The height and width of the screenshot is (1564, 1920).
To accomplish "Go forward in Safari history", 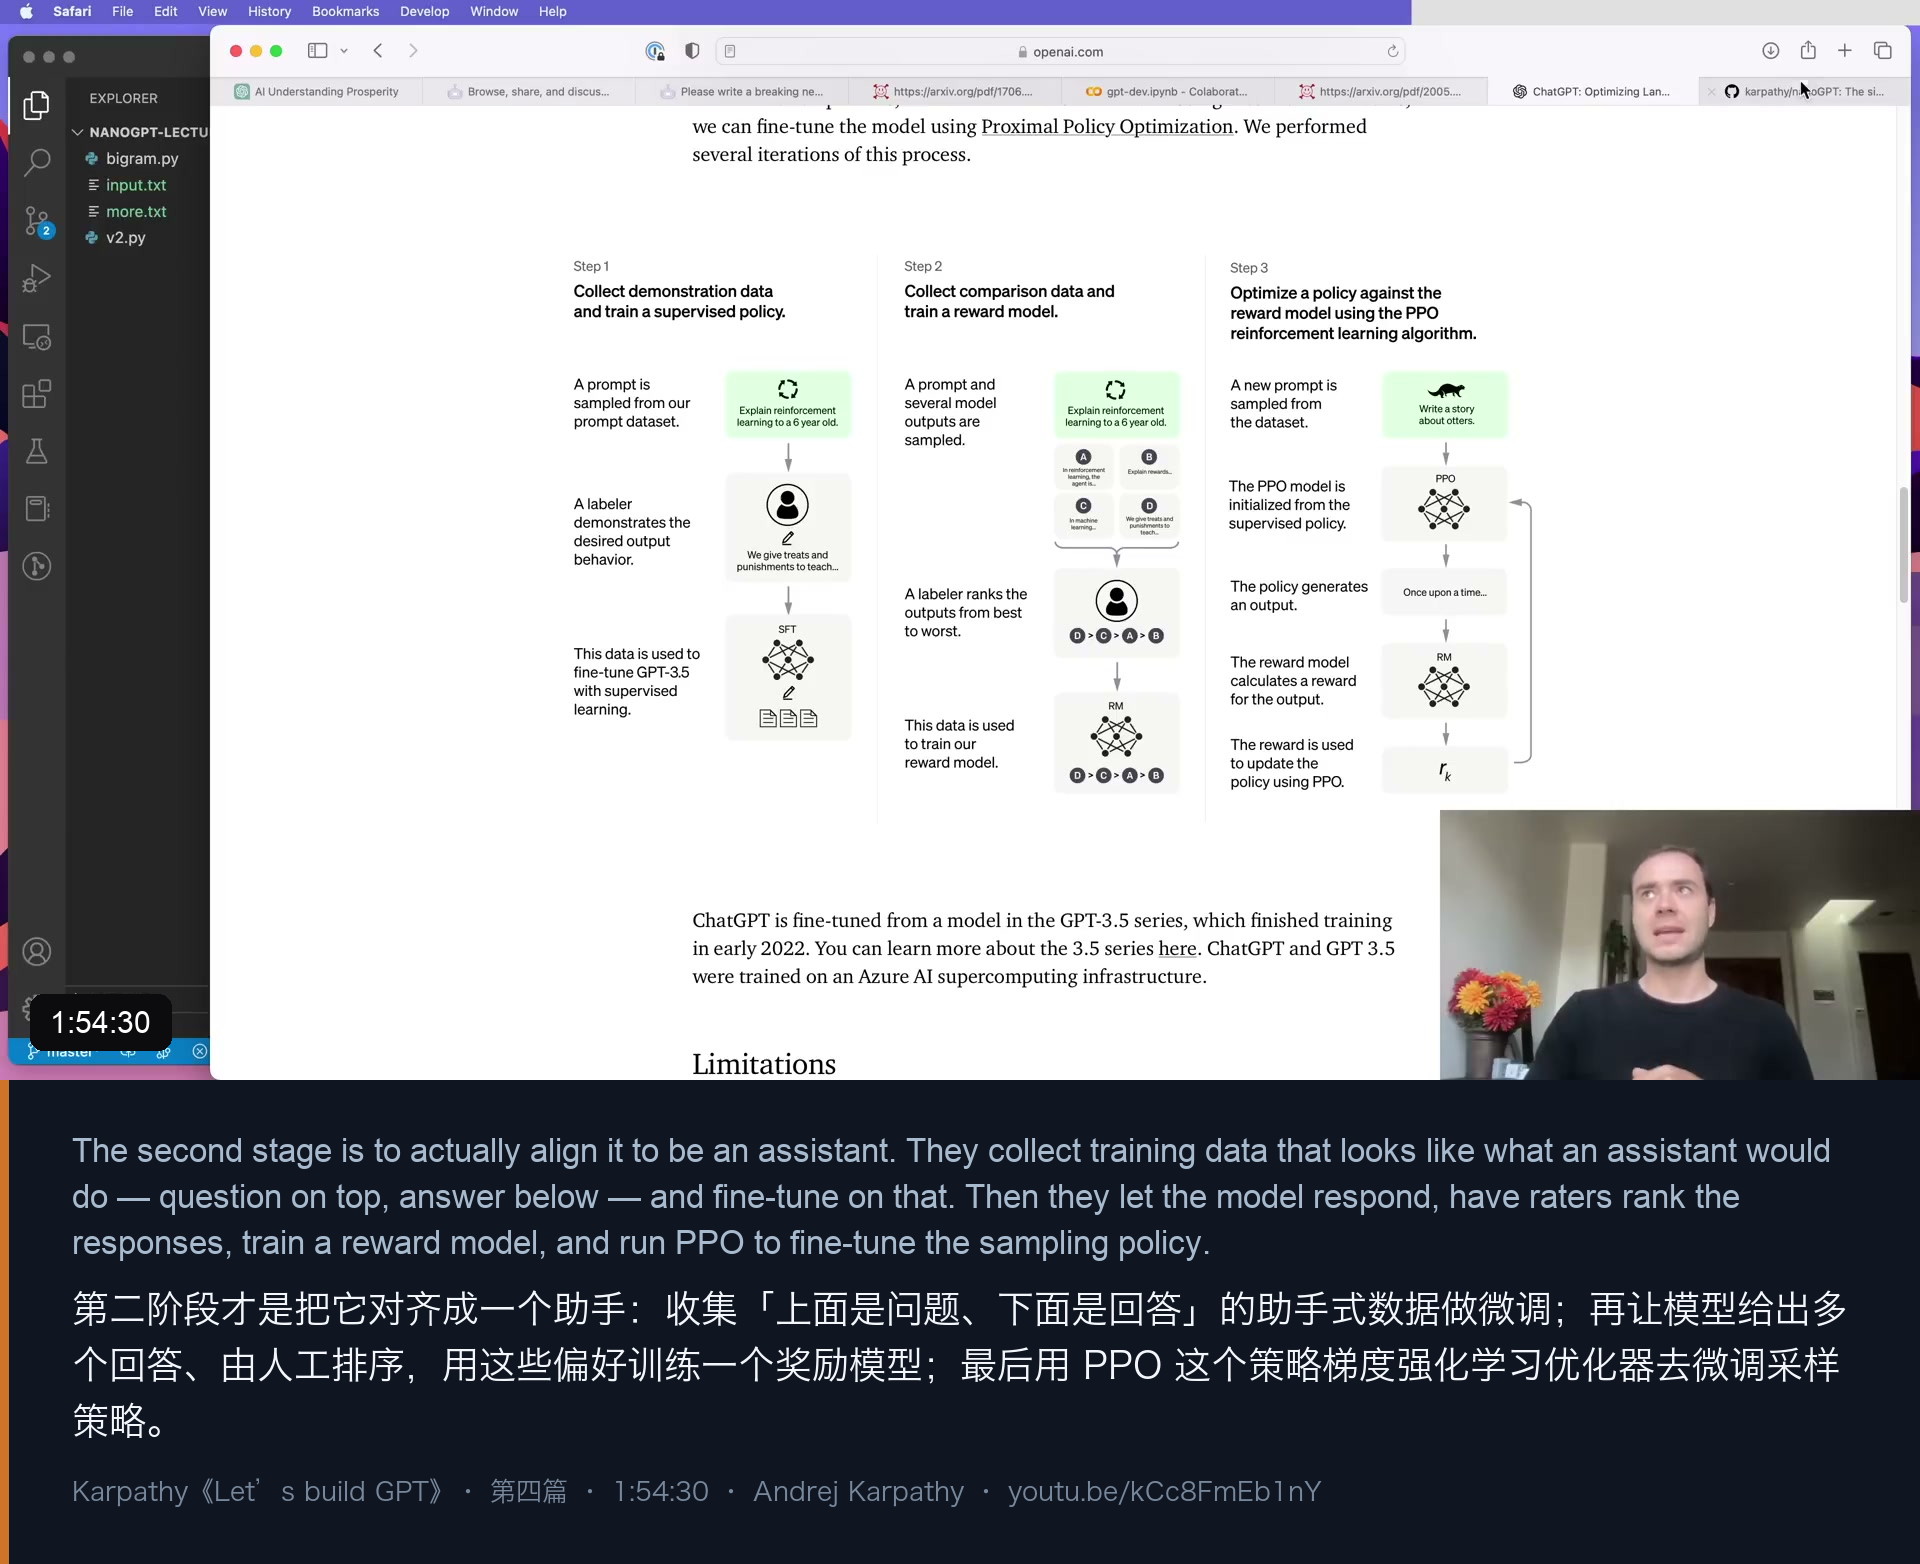I will 413,51.
